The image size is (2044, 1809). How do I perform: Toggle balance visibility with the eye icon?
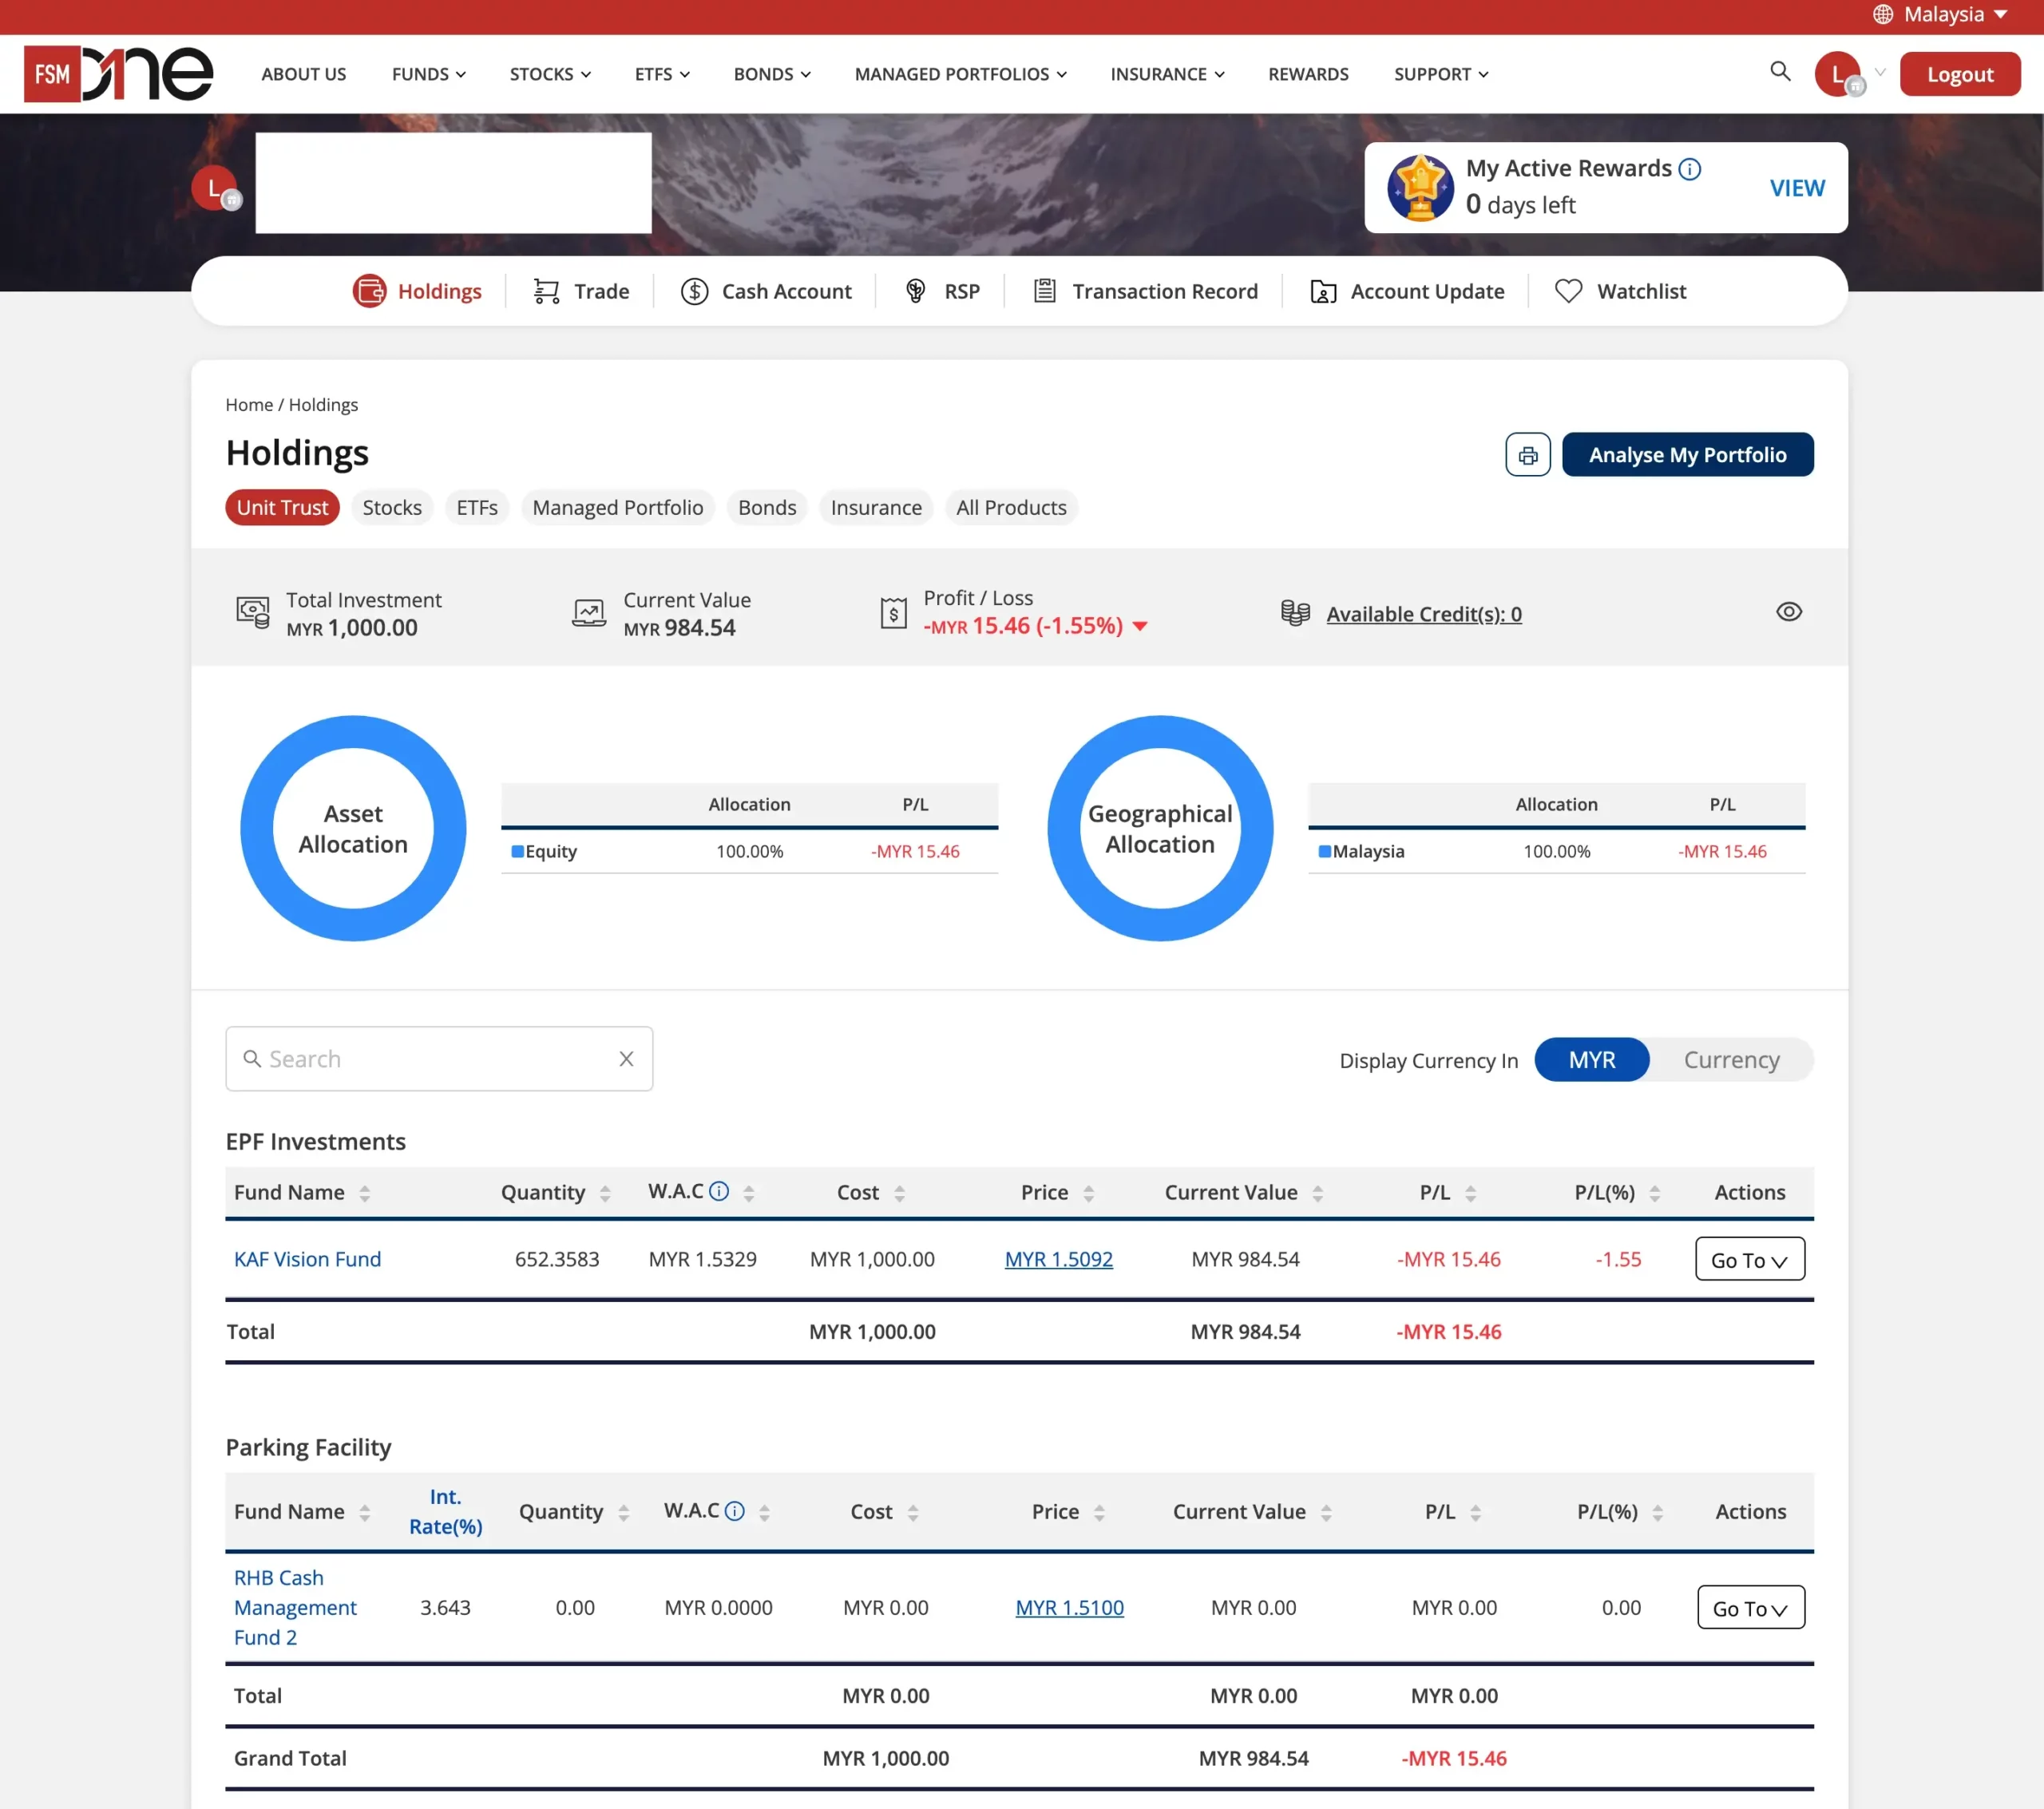(1789, 611)
